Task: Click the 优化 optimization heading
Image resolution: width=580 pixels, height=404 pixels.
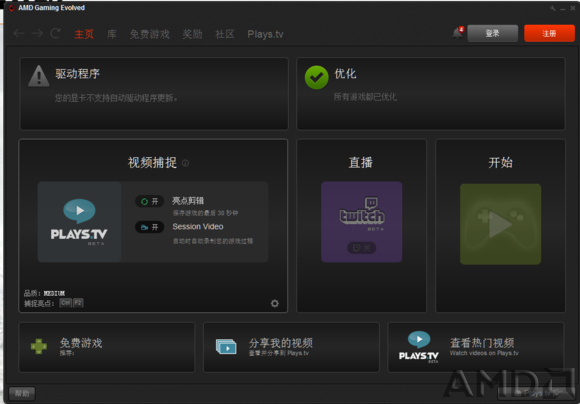Action: [345, 74]
